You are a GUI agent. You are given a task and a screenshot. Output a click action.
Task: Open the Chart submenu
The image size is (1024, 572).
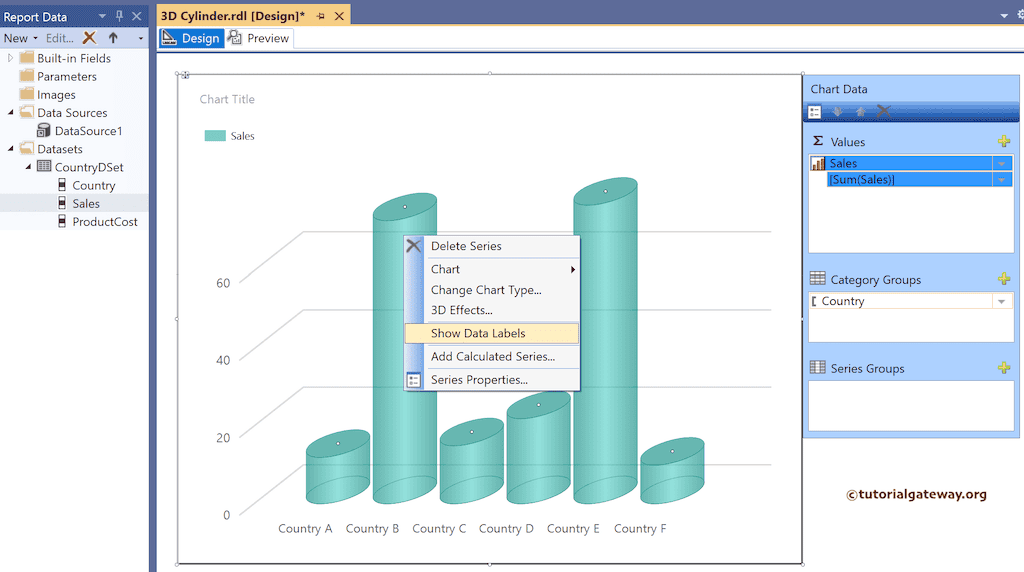coord(492,269)
